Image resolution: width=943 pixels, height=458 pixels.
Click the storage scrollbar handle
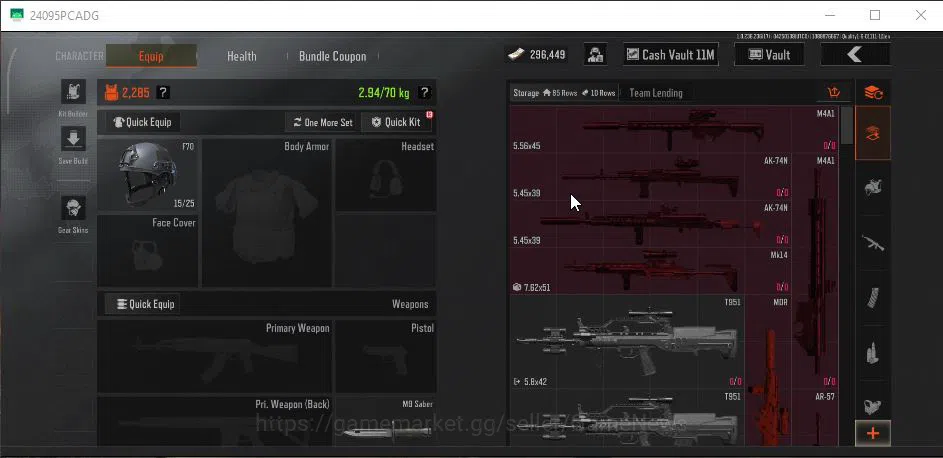pos(847,126)
